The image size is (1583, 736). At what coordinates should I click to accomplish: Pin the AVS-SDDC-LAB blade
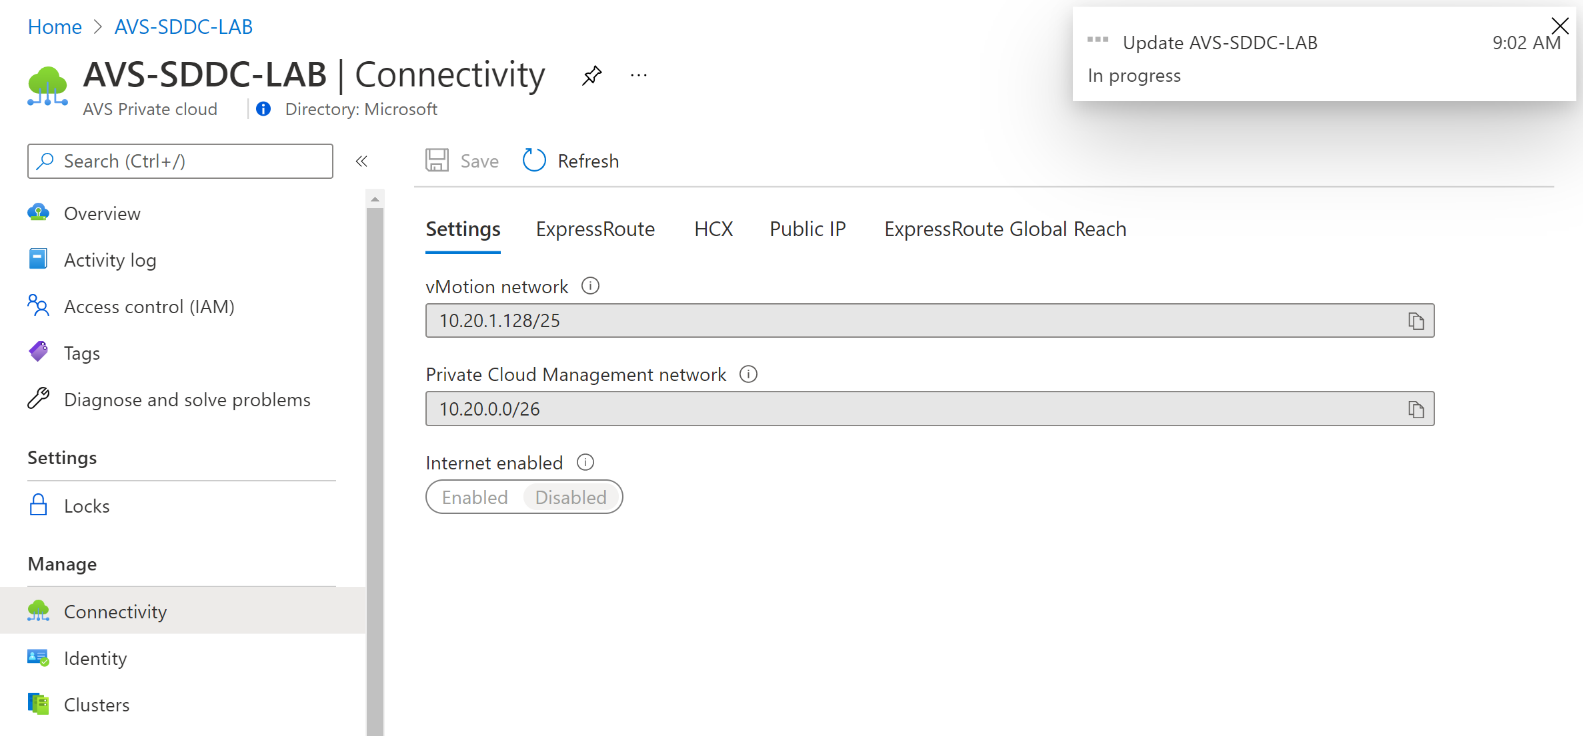pyautogui.click(x=592, y=75)
